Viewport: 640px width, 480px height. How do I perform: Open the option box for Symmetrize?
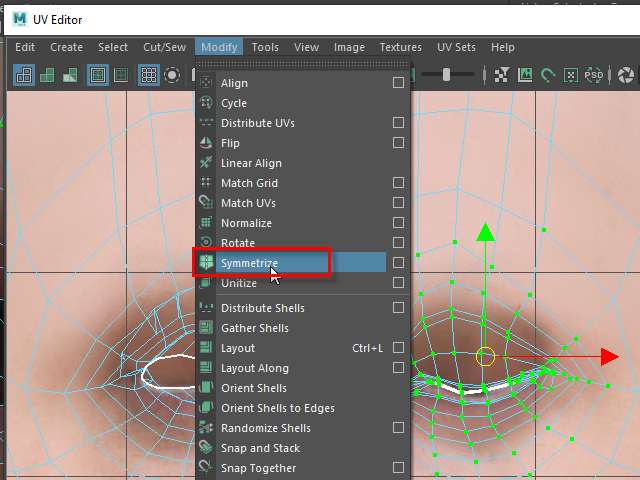[x=398, y=263]
